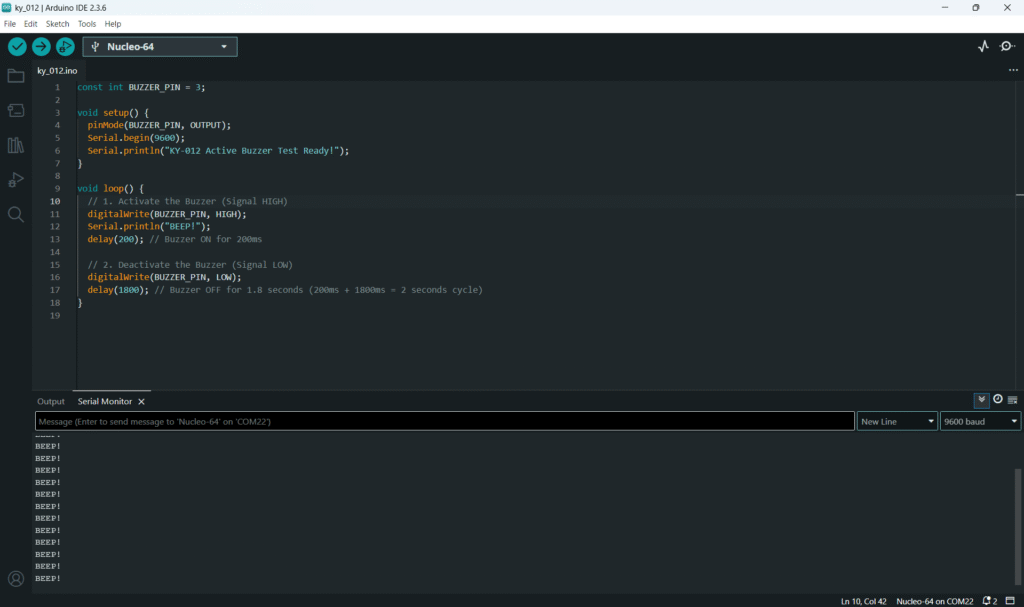
Task: Open the Serial Monitor icon at top right
Action: click(x=1007, y=46)
